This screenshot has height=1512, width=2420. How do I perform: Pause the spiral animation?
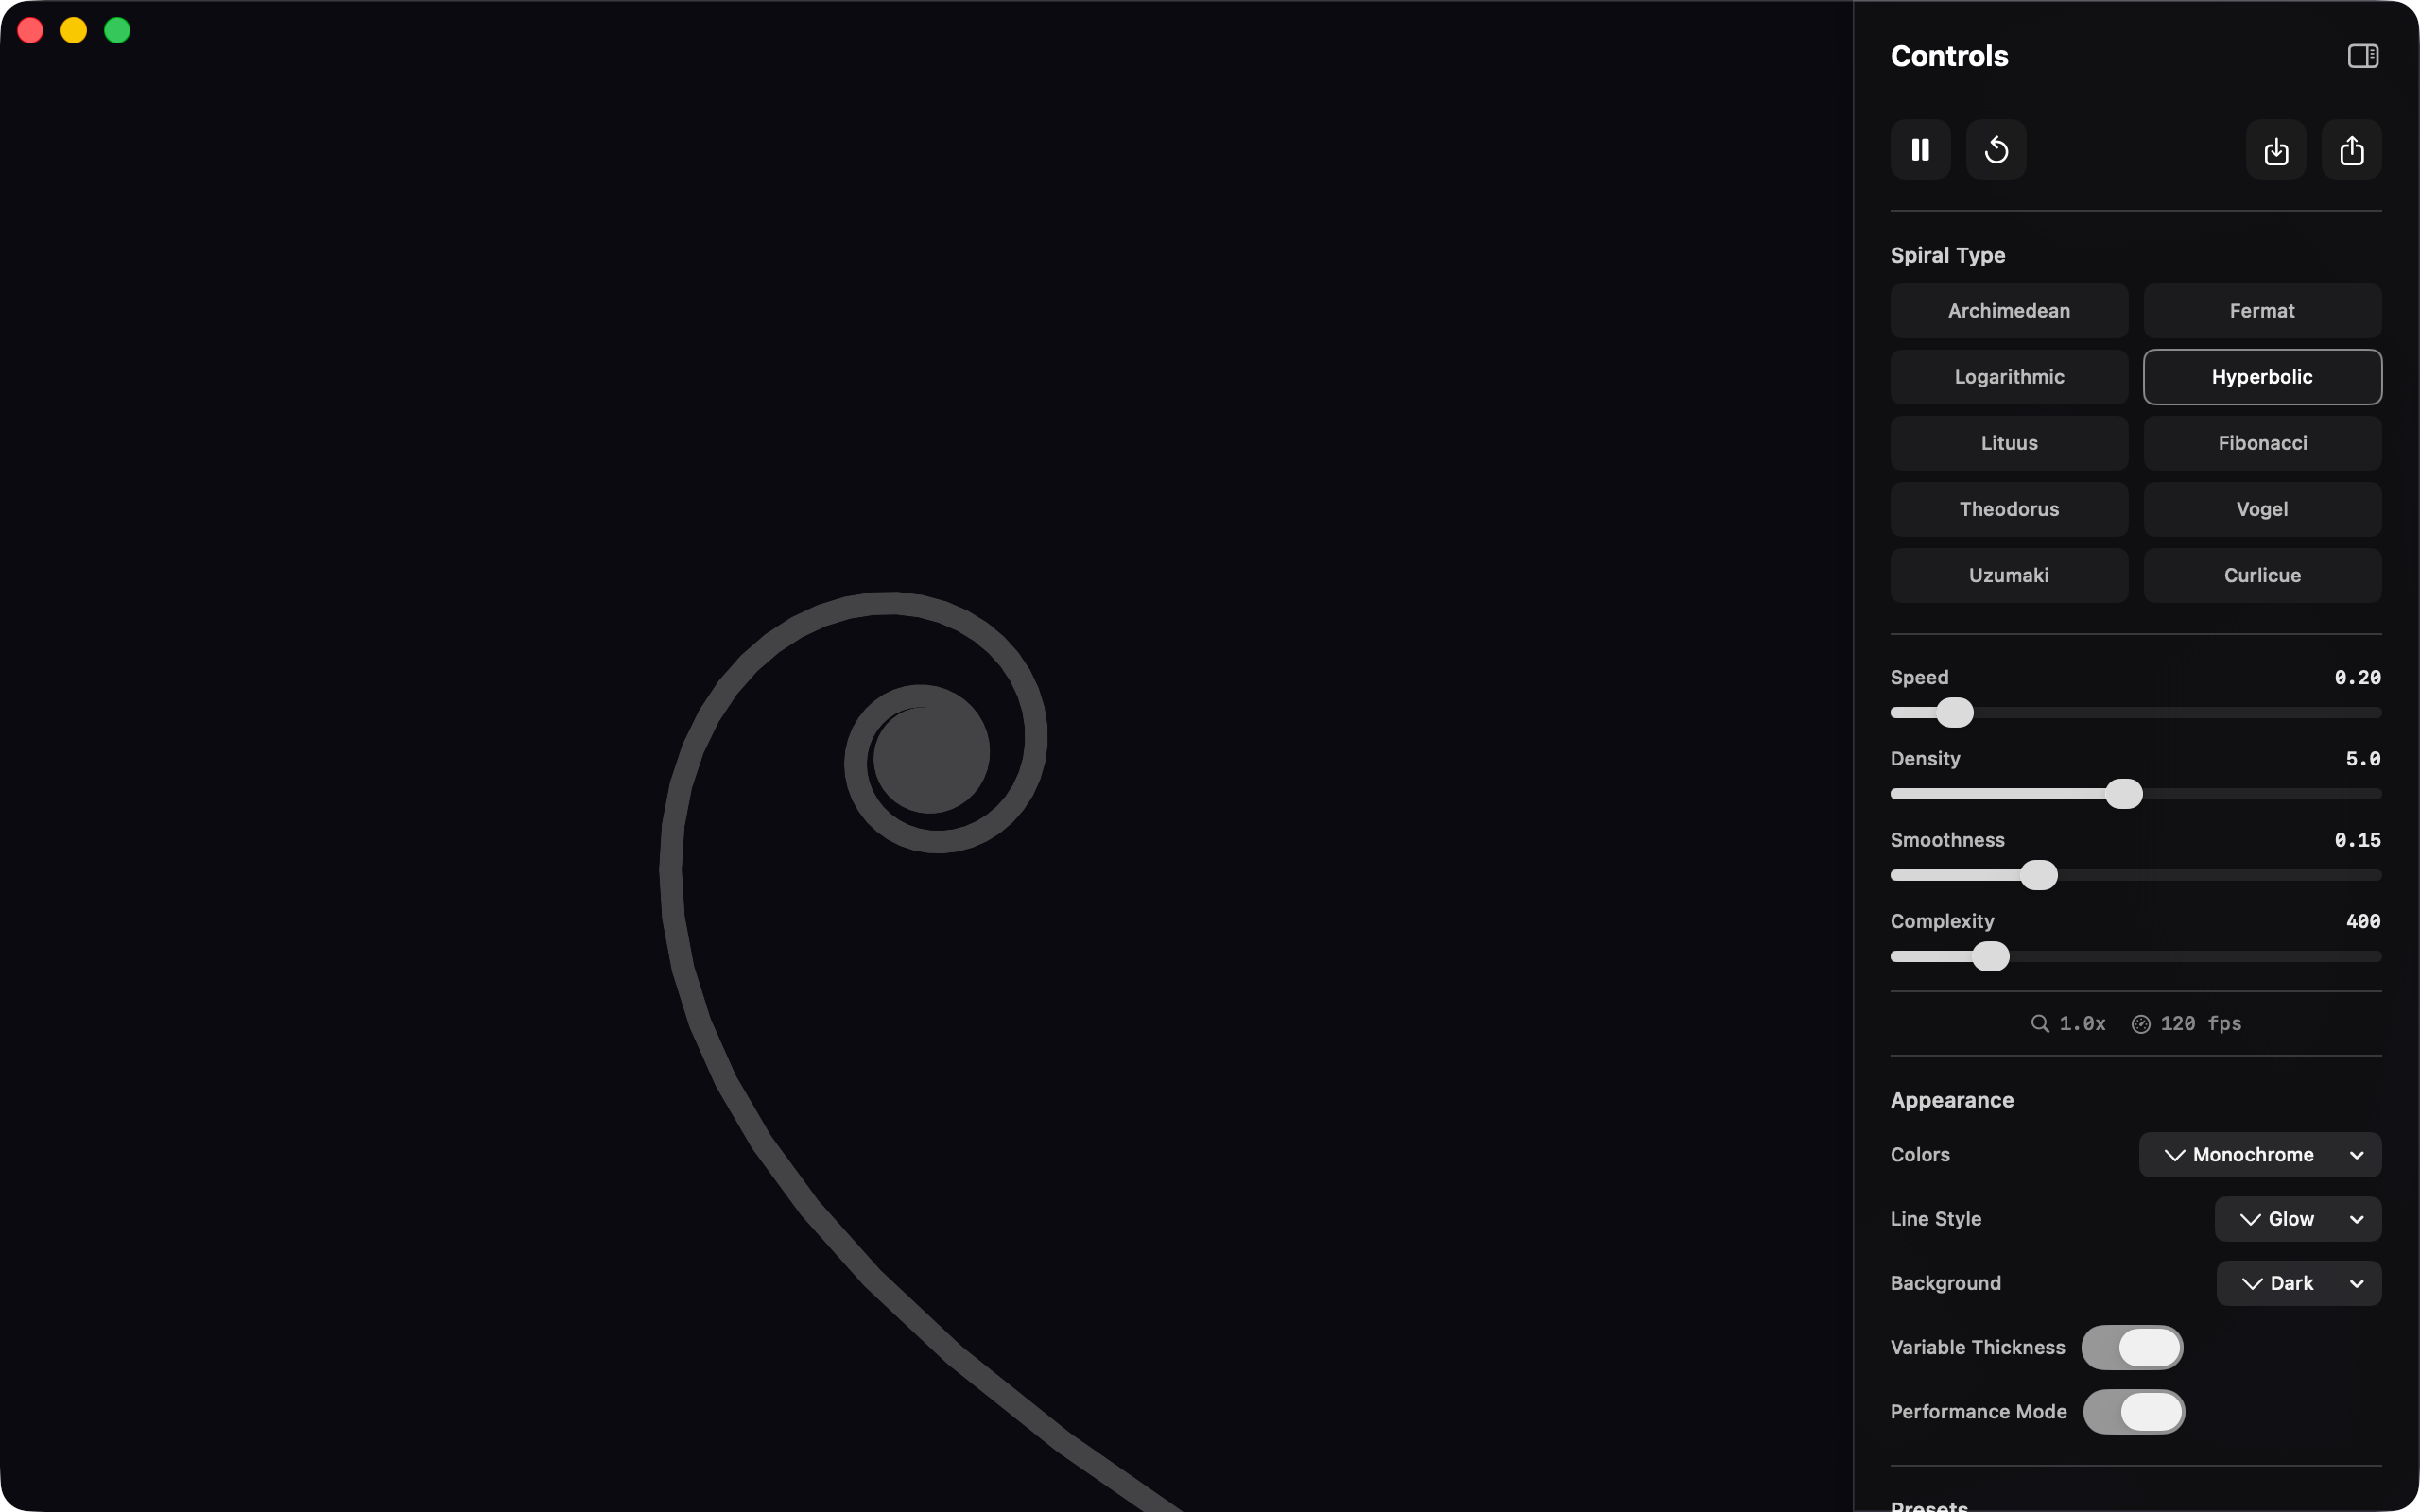coord(1920,150)
